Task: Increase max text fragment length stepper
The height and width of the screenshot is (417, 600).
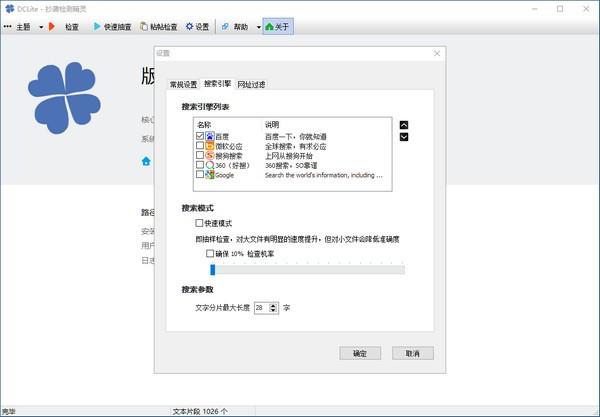Action: click(x=273, y=305)
